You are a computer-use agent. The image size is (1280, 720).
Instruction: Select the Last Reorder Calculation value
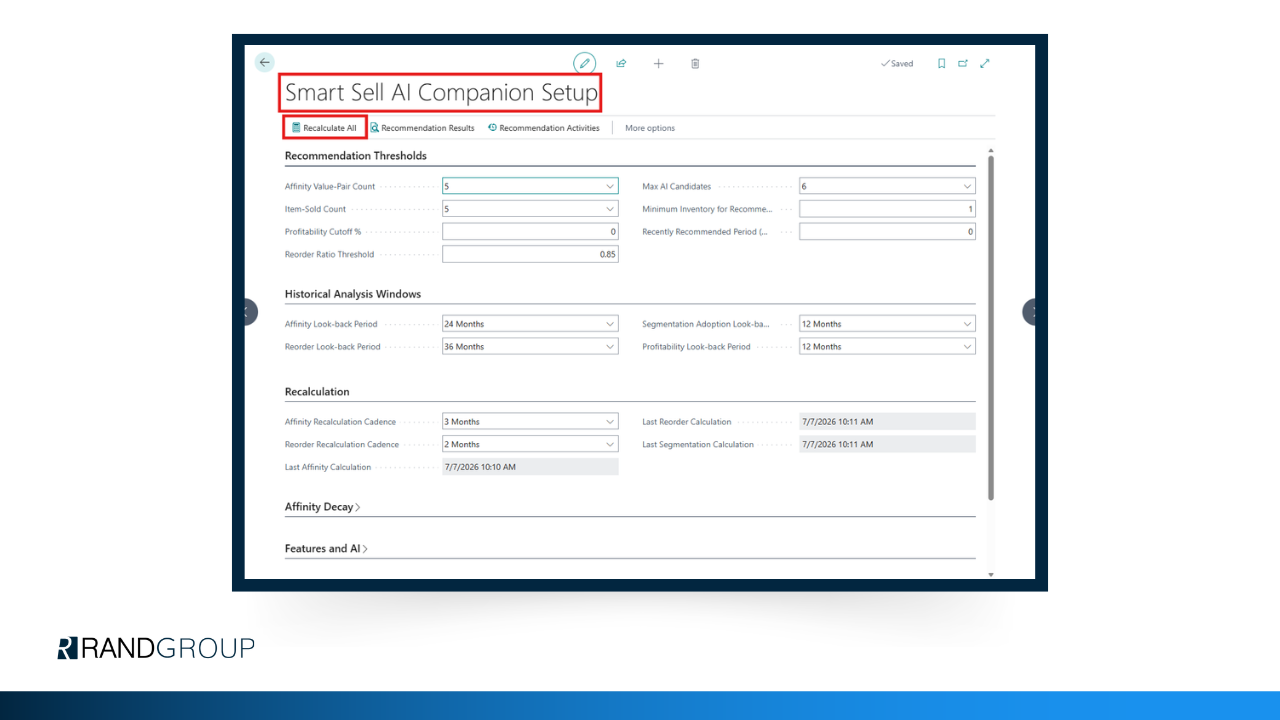pos(887,422)
